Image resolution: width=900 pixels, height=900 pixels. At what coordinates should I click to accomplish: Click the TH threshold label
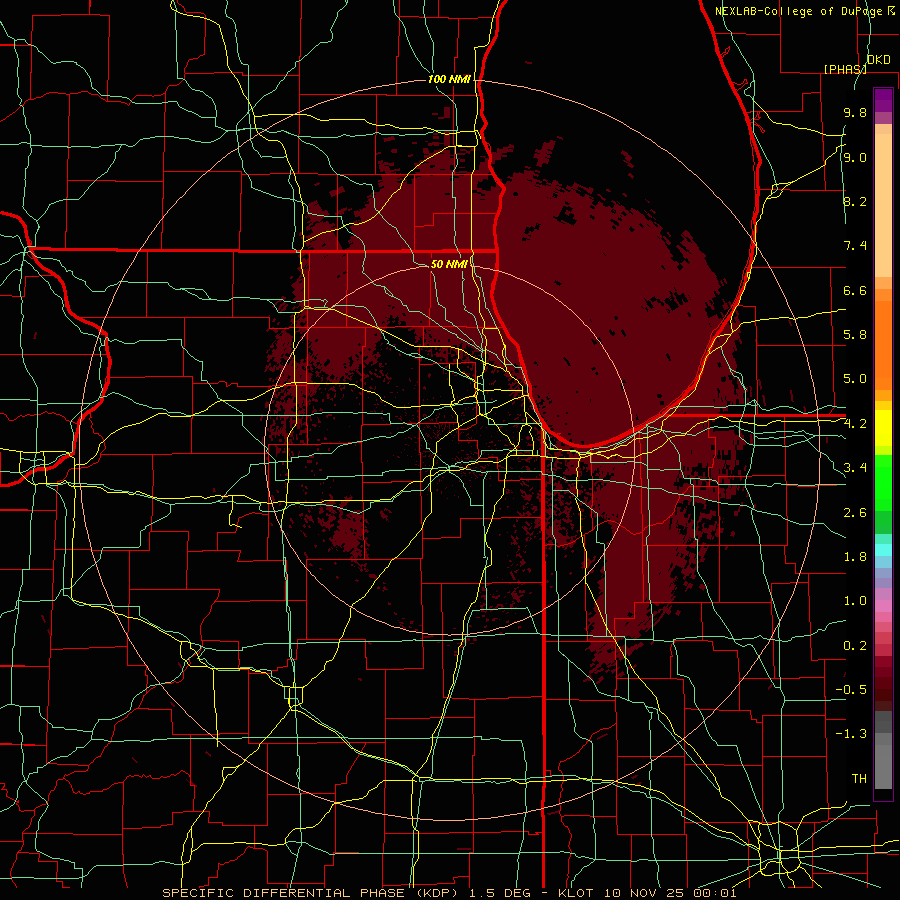click(859, 779)
